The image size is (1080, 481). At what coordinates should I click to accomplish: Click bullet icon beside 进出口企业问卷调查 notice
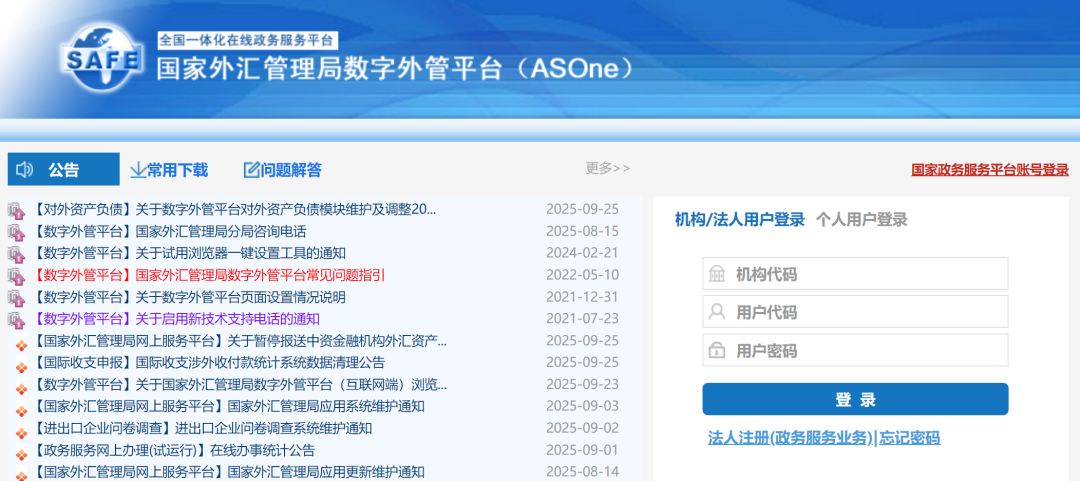[21, 431]
